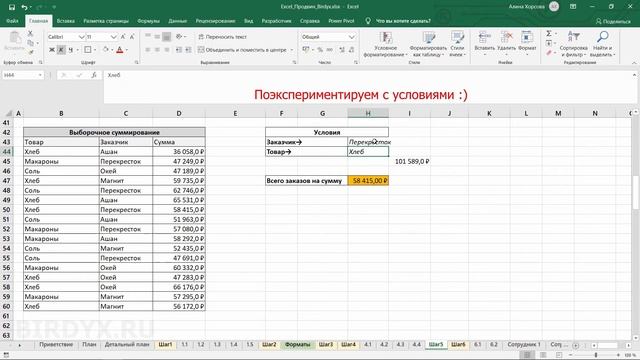Open Форматировать как таблицу gallery
Viewport: 640px width, 360px height.
[428, 44]
